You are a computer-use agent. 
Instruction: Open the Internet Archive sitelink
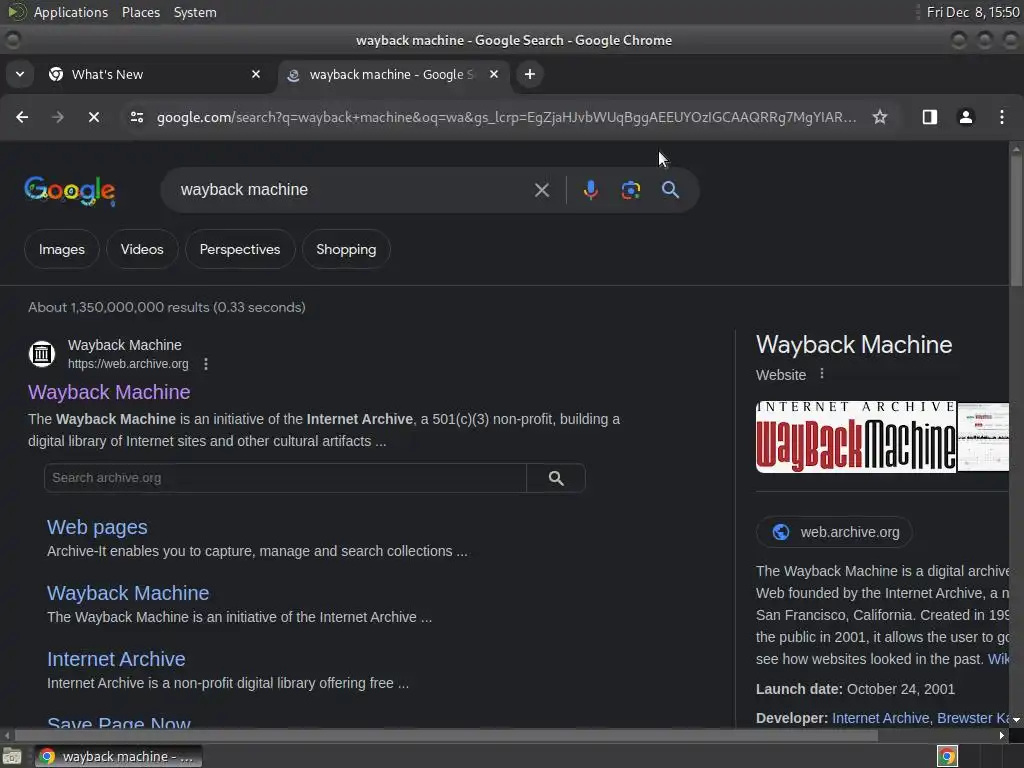116,659
